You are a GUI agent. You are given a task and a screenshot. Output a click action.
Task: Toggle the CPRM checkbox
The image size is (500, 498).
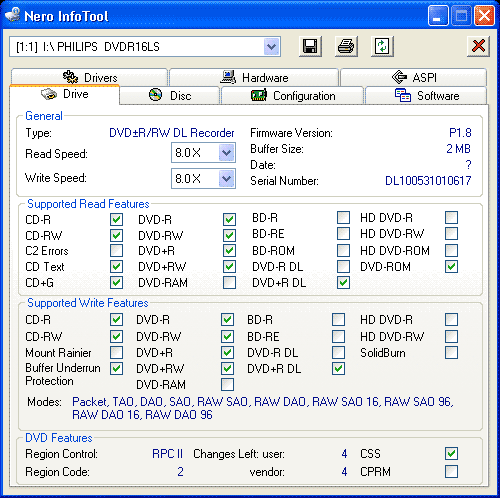click(x=451, y=471)
